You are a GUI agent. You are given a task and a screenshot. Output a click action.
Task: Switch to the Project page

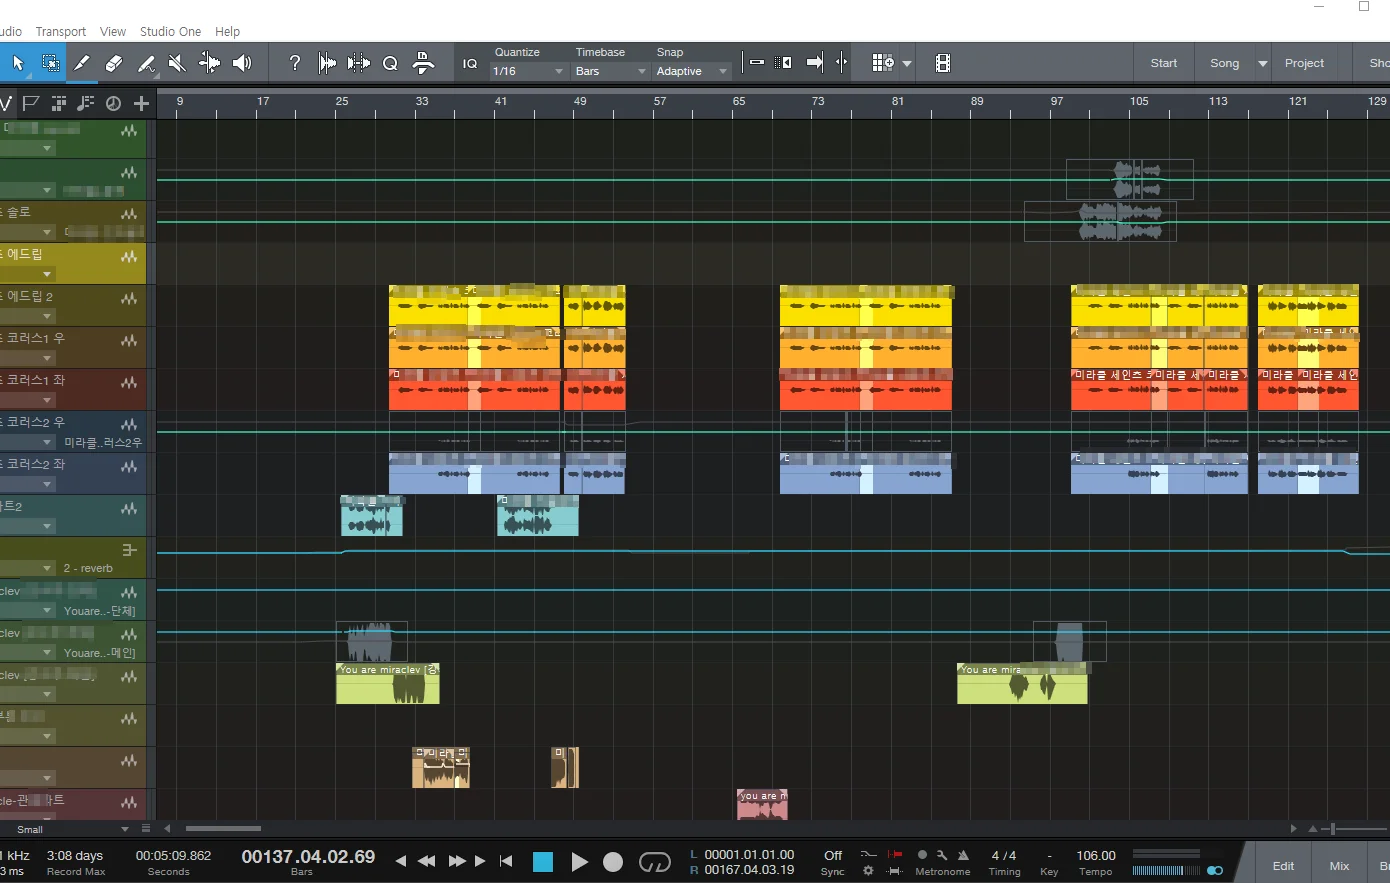(1304, 63)
